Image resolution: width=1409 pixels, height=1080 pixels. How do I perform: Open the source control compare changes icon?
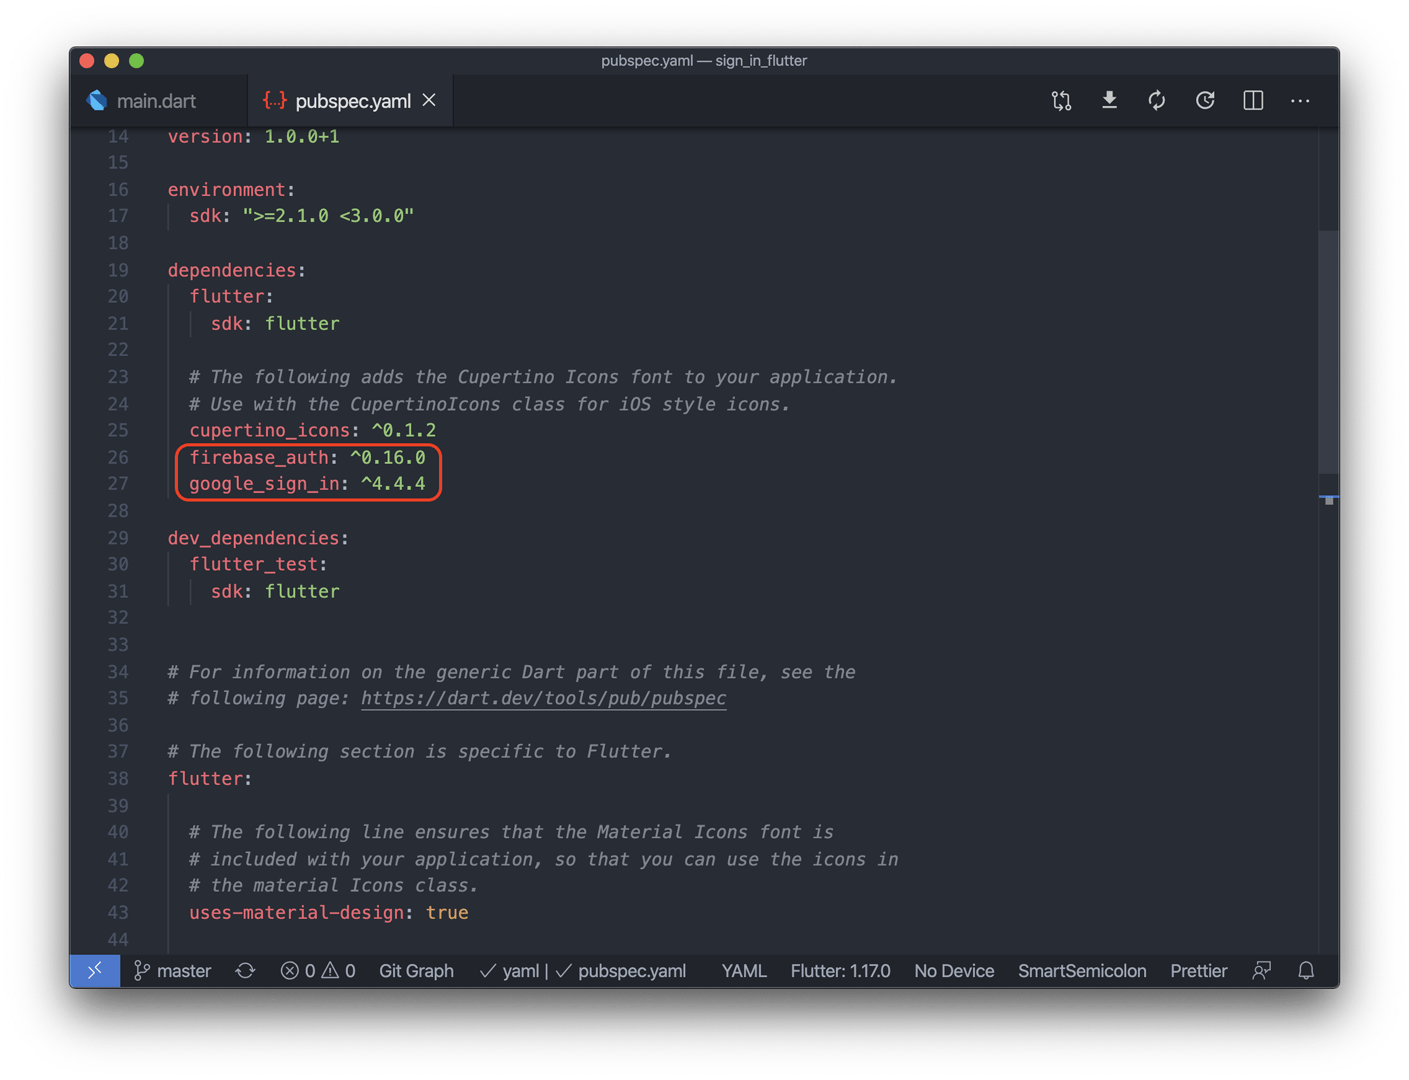click(1061, 101)
